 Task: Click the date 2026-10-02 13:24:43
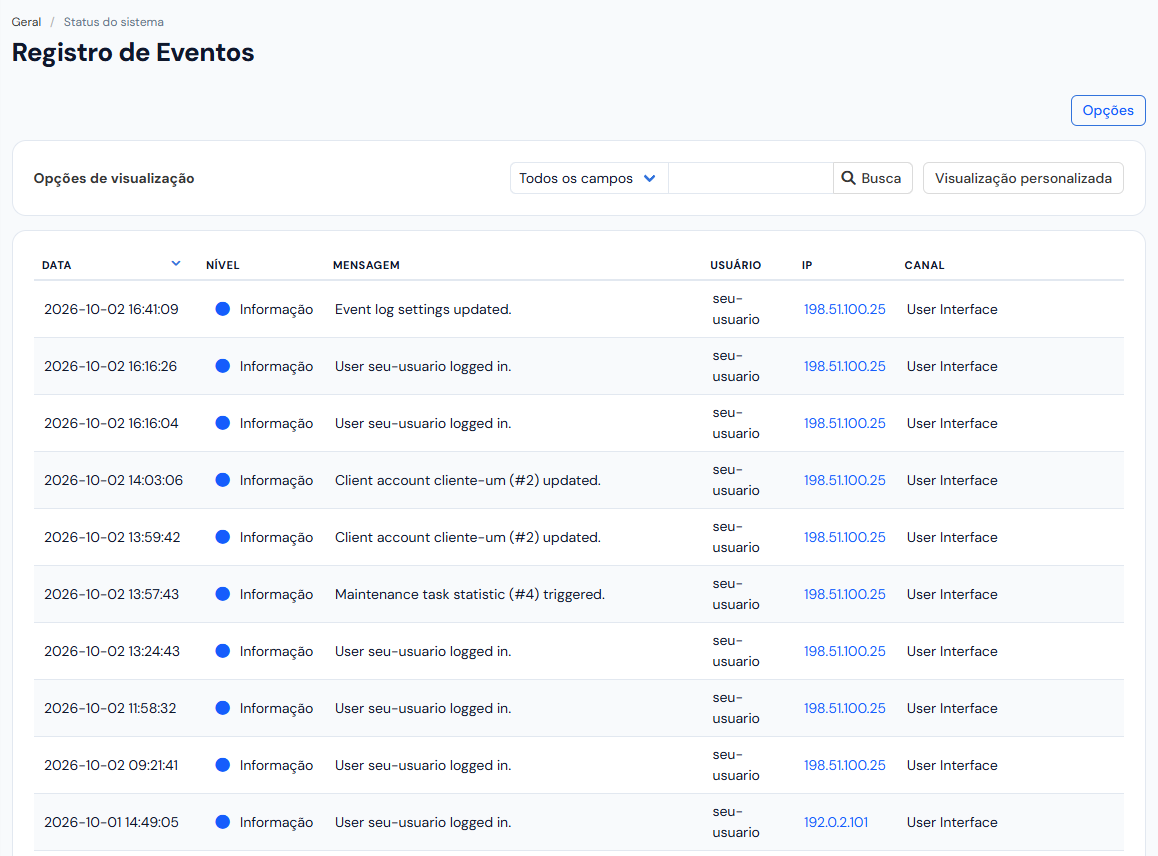click(x=112, y=651)
